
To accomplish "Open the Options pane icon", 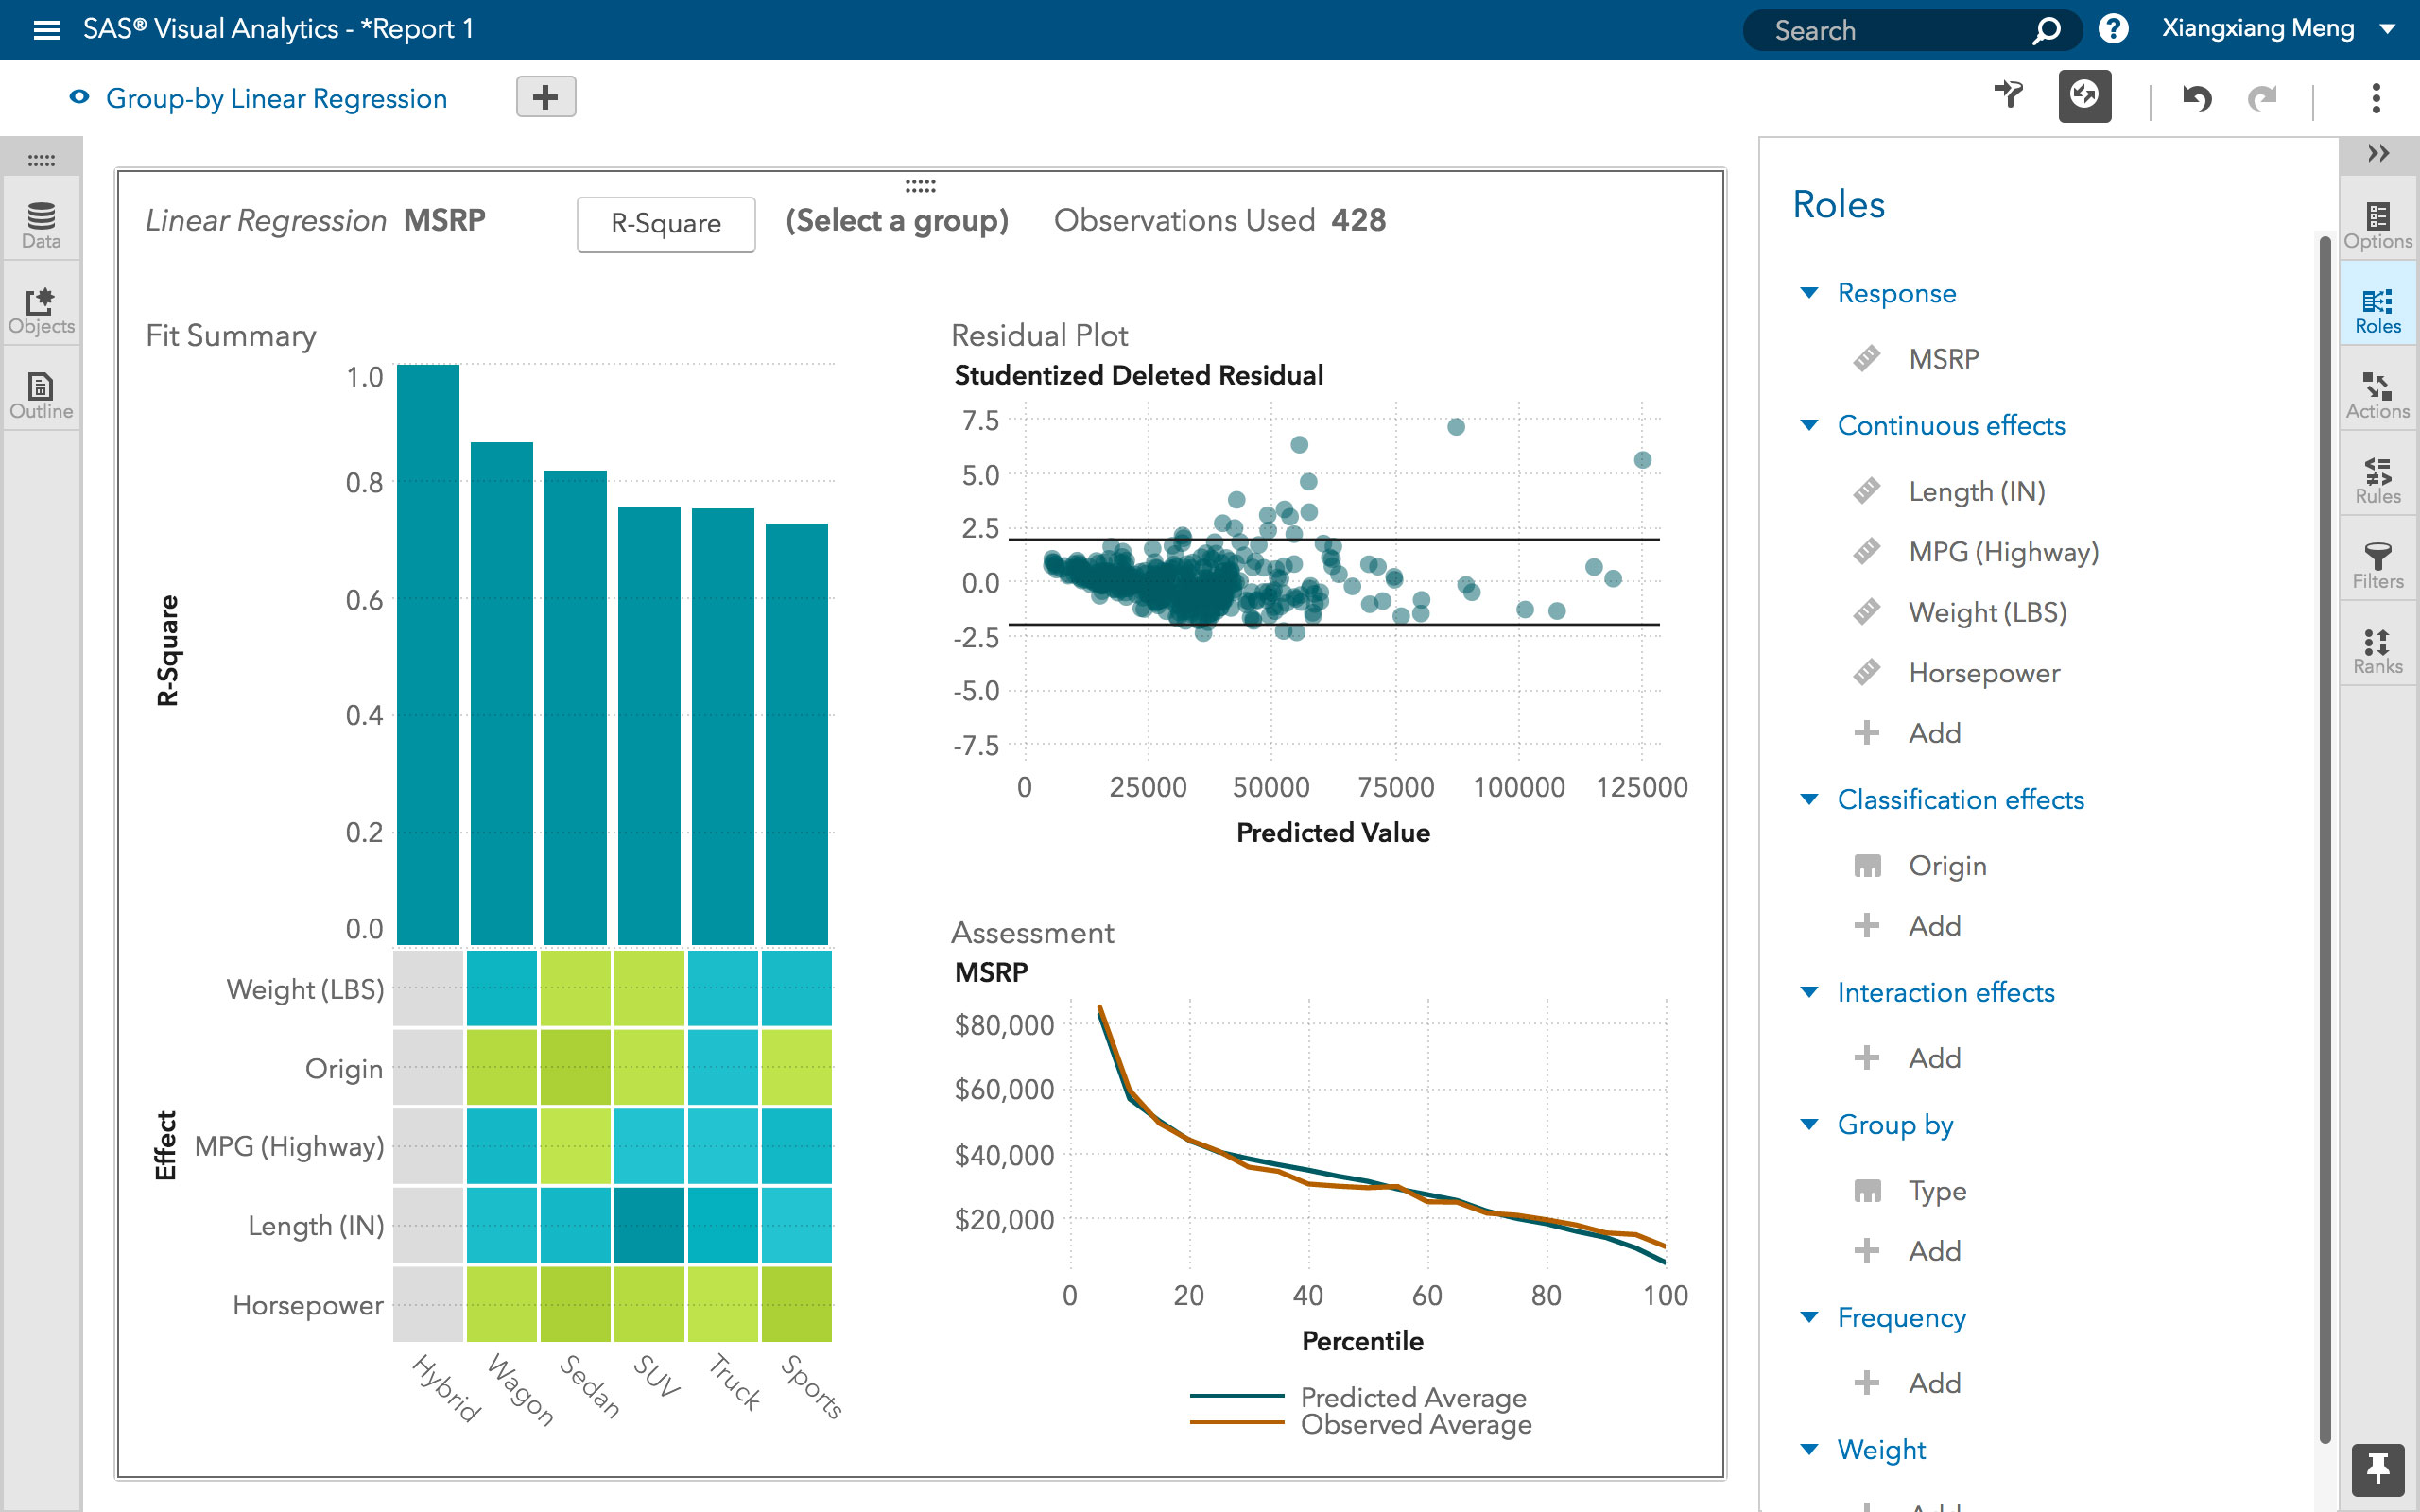I will click(2377, 224).
